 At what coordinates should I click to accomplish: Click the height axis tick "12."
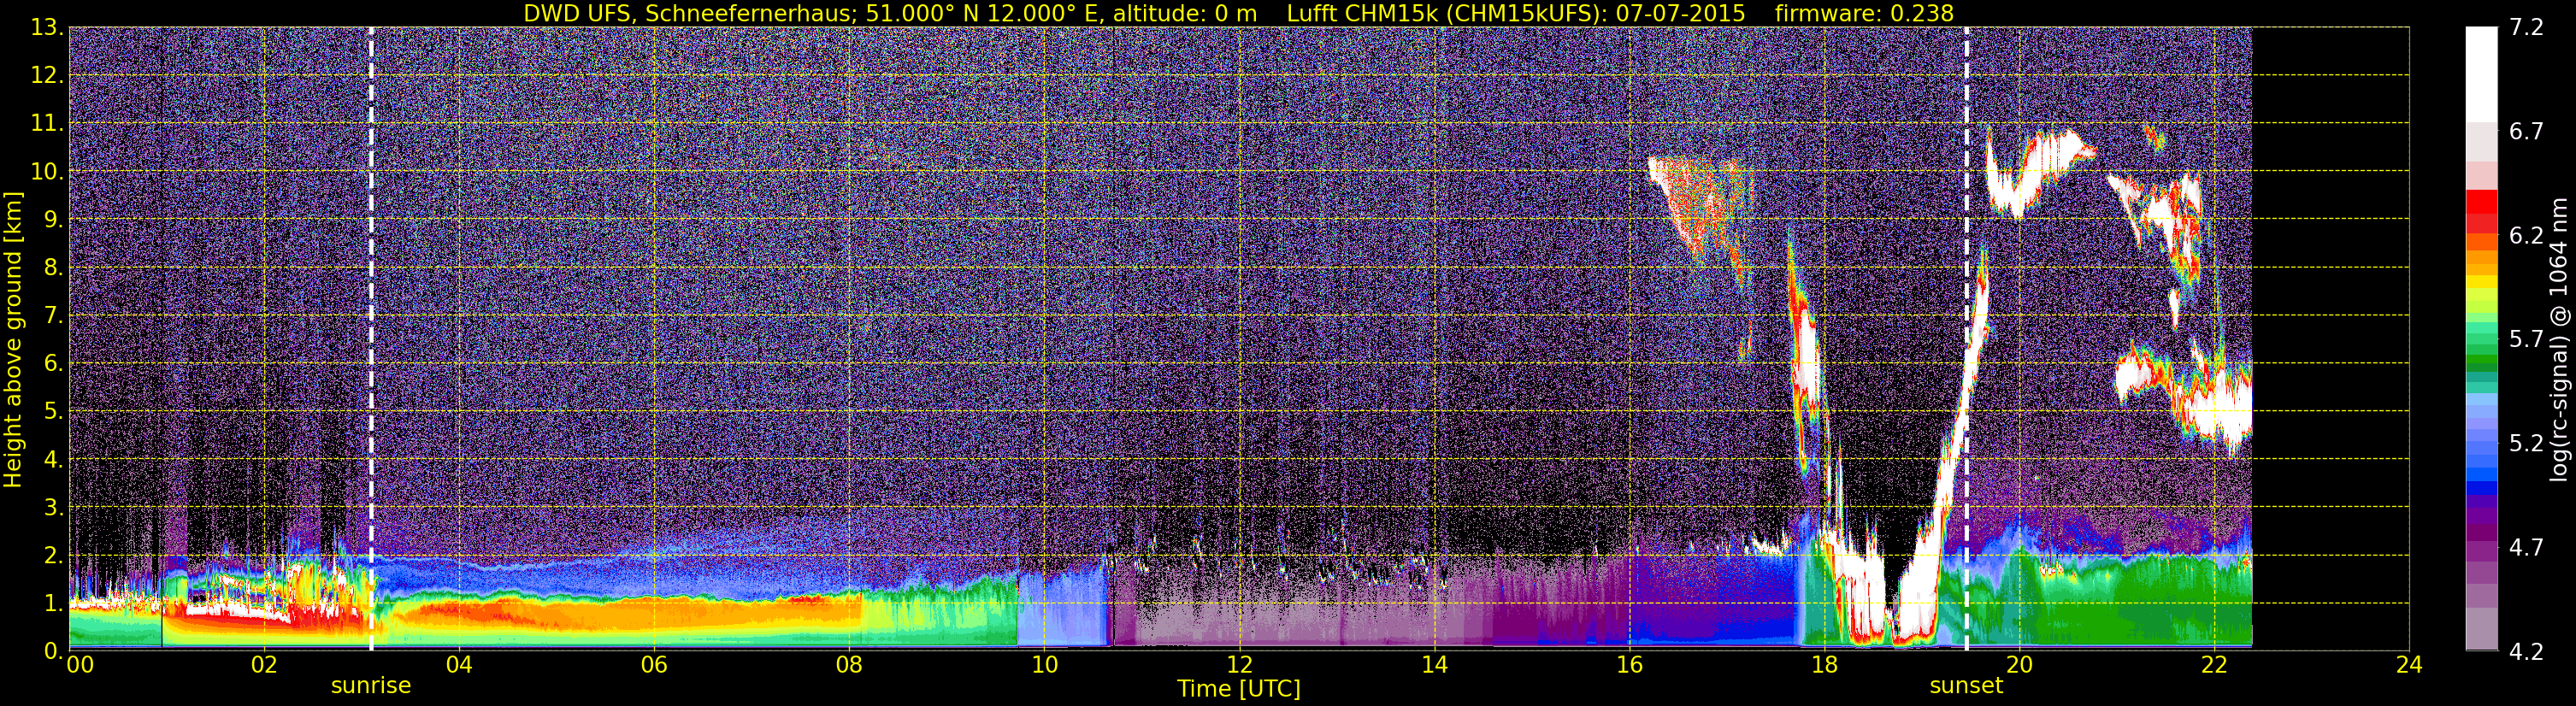pyautogui.click(x=47, y=76)
